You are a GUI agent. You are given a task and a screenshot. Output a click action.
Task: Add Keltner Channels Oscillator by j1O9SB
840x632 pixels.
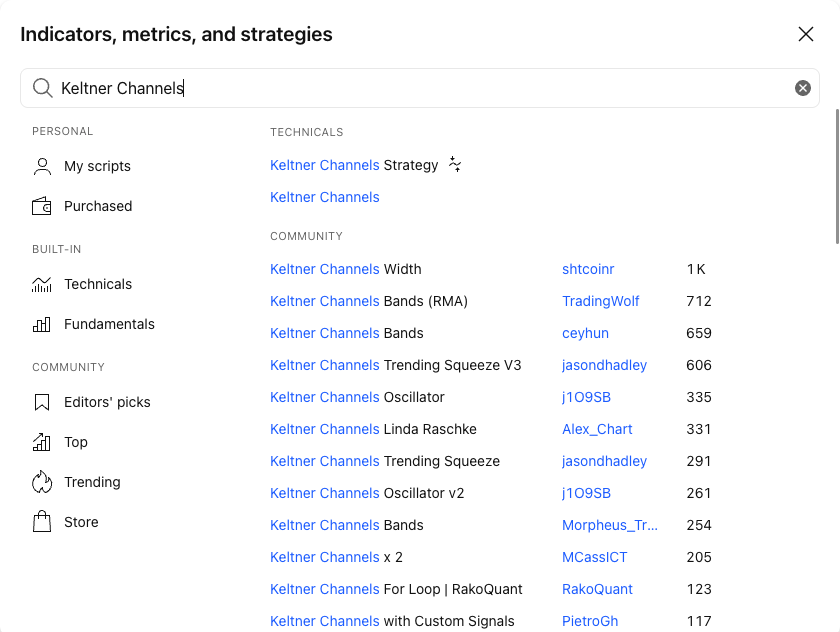coord(357,397)
